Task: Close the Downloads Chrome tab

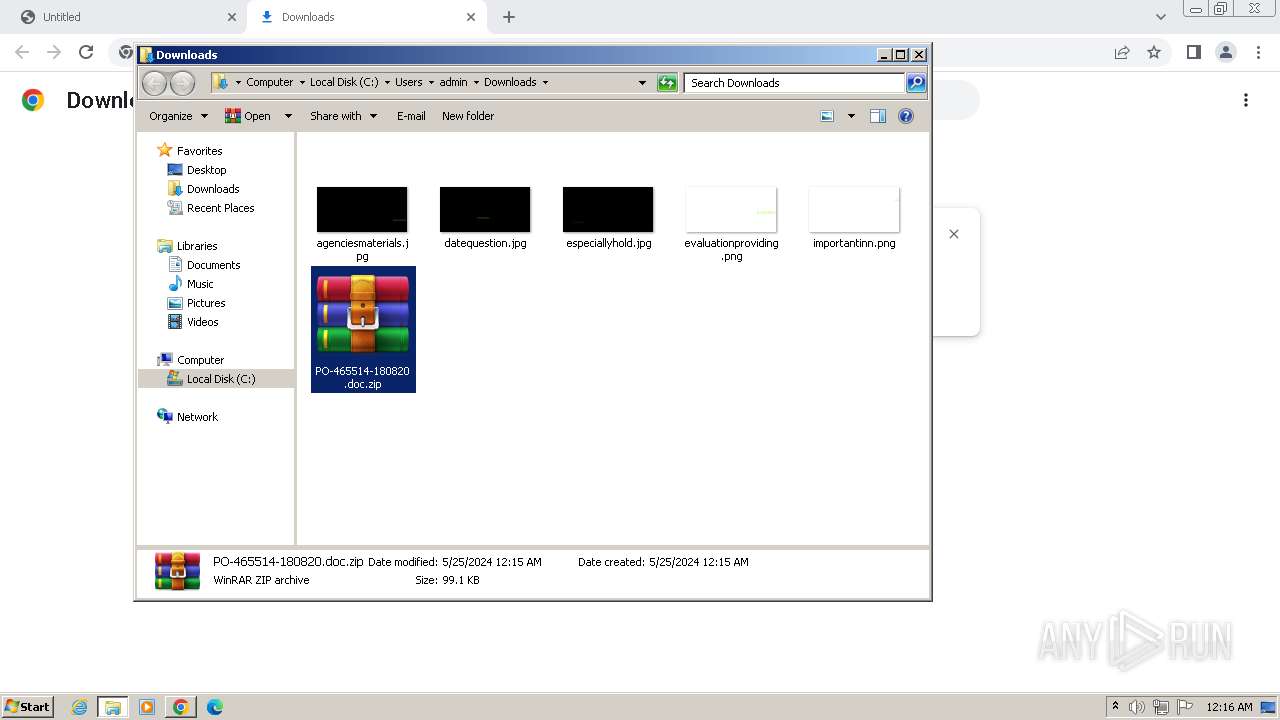Action: pos(471,17)
